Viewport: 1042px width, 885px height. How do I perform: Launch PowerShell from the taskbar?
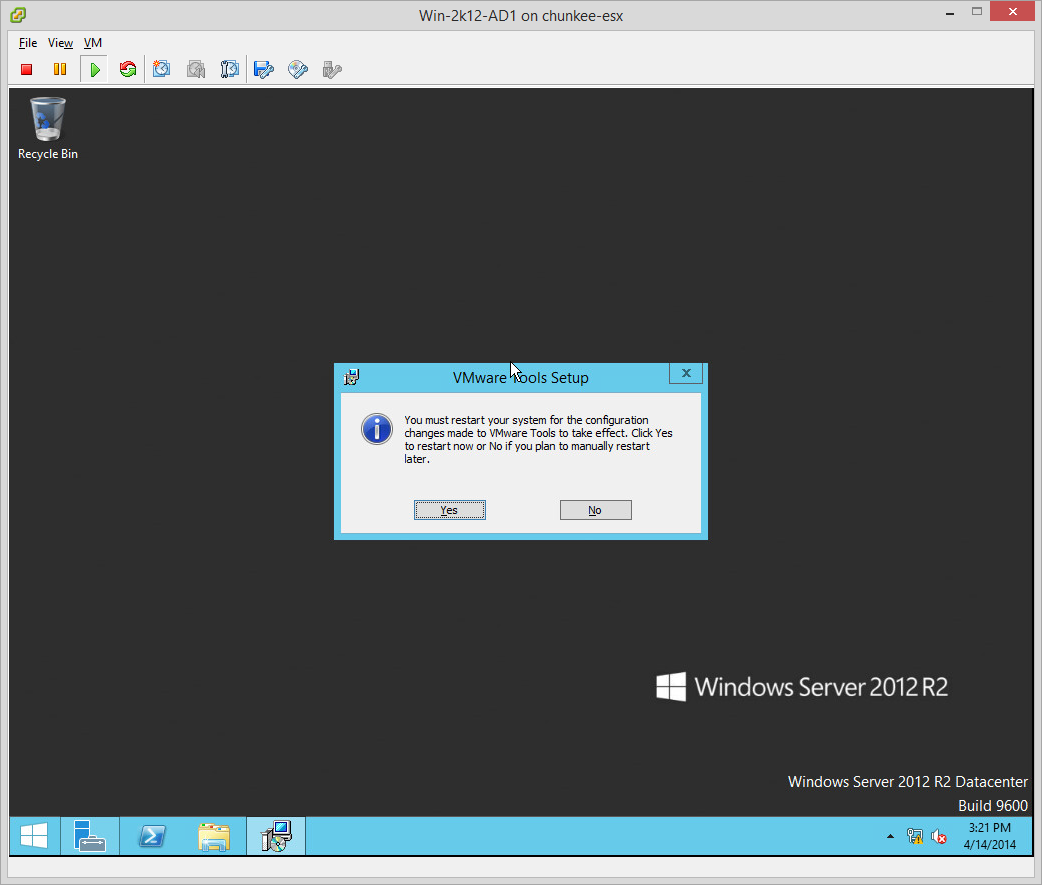tap(151, 836)
